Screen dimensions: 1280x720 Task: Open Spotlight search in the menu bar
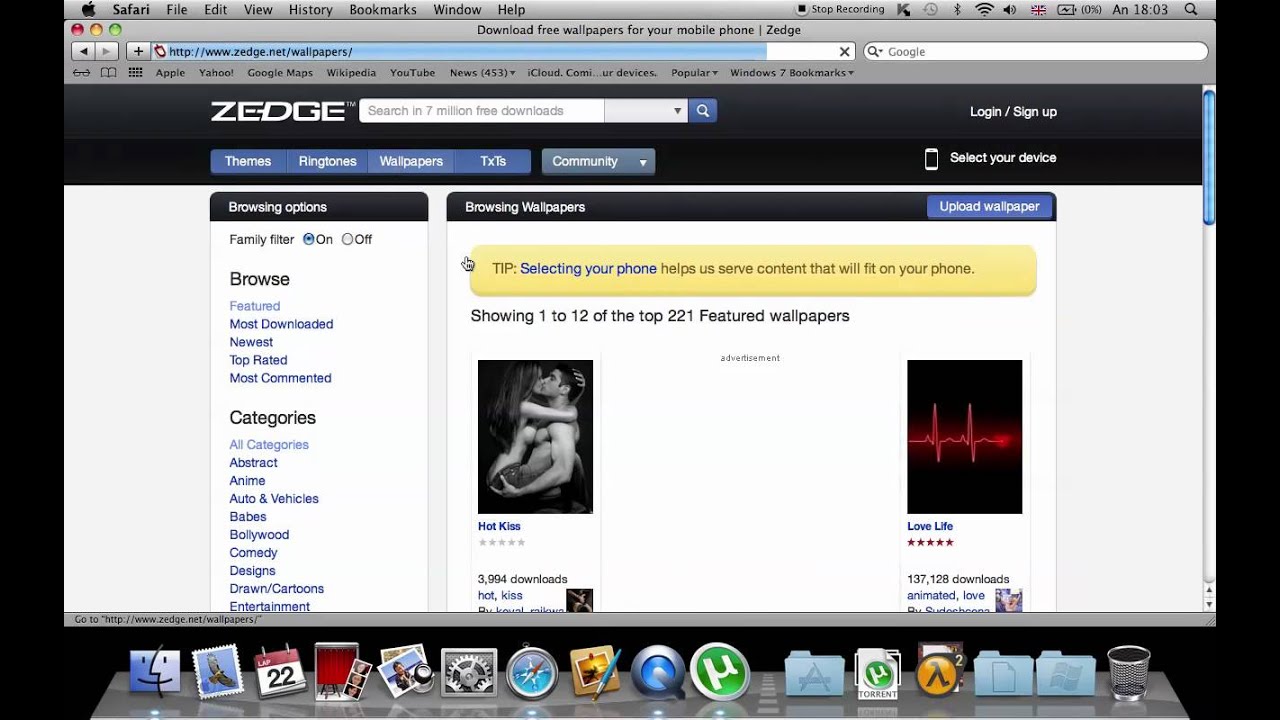tap(1191, 9)
